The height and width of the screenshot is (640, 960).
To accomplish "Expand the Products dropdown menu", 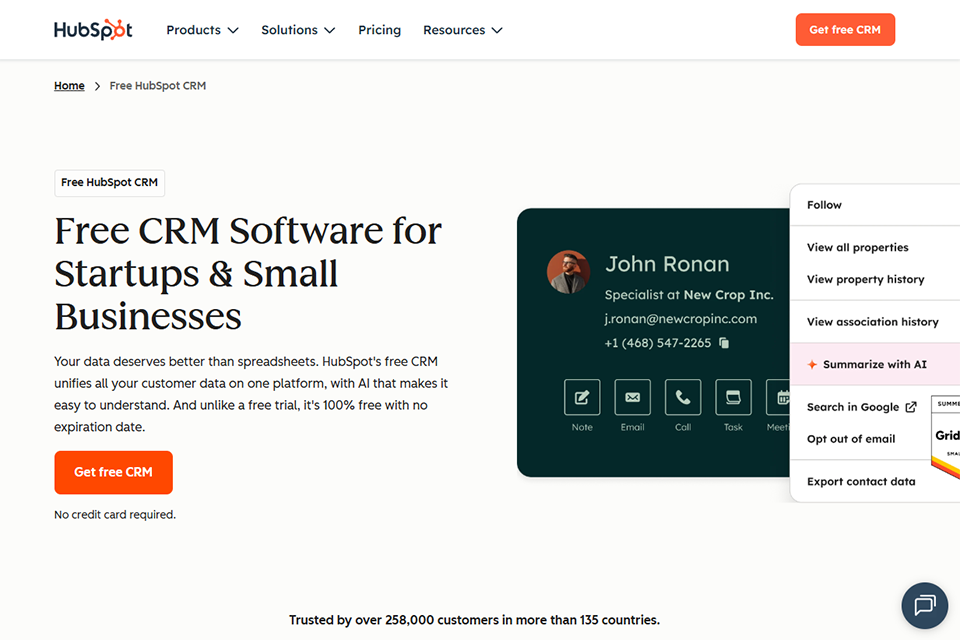I will pos(202,30).
